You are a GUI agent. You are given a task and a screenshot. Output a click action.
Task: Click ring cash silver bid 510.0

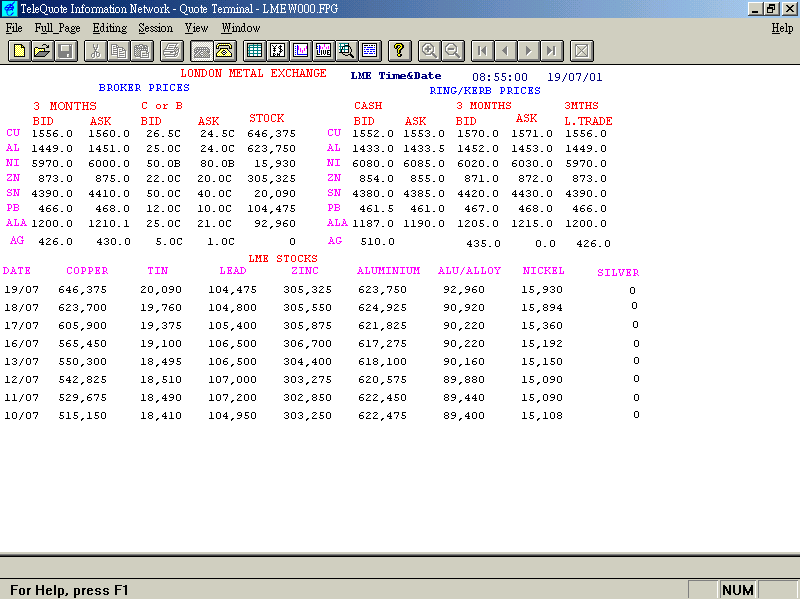tap(378, 242)
